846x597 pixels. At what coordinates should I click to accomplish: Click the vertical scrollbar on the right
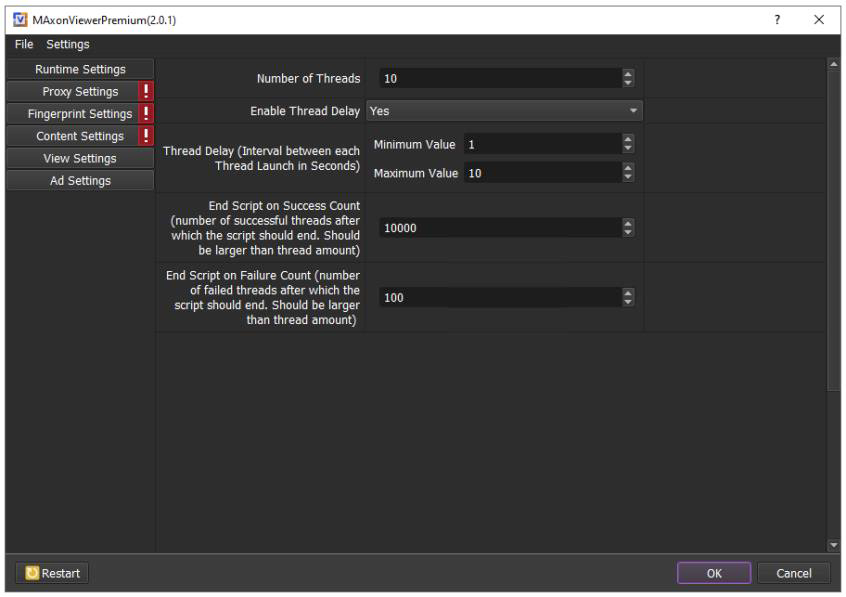coord(833,230)
